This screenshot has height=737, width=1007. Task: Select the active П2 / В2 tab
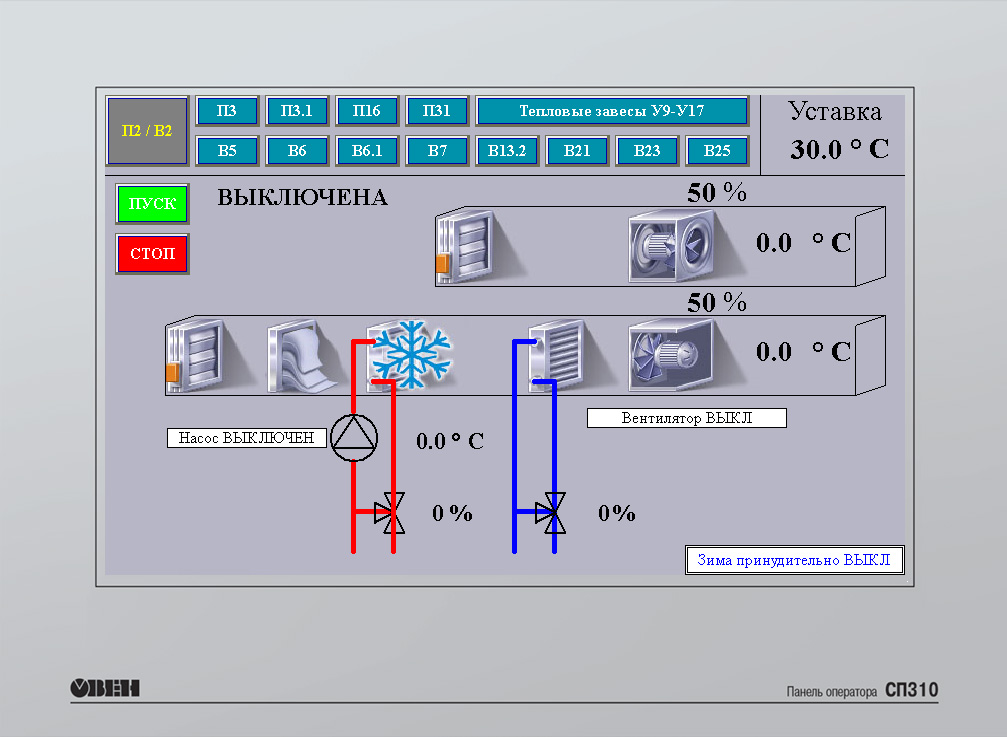147,131
